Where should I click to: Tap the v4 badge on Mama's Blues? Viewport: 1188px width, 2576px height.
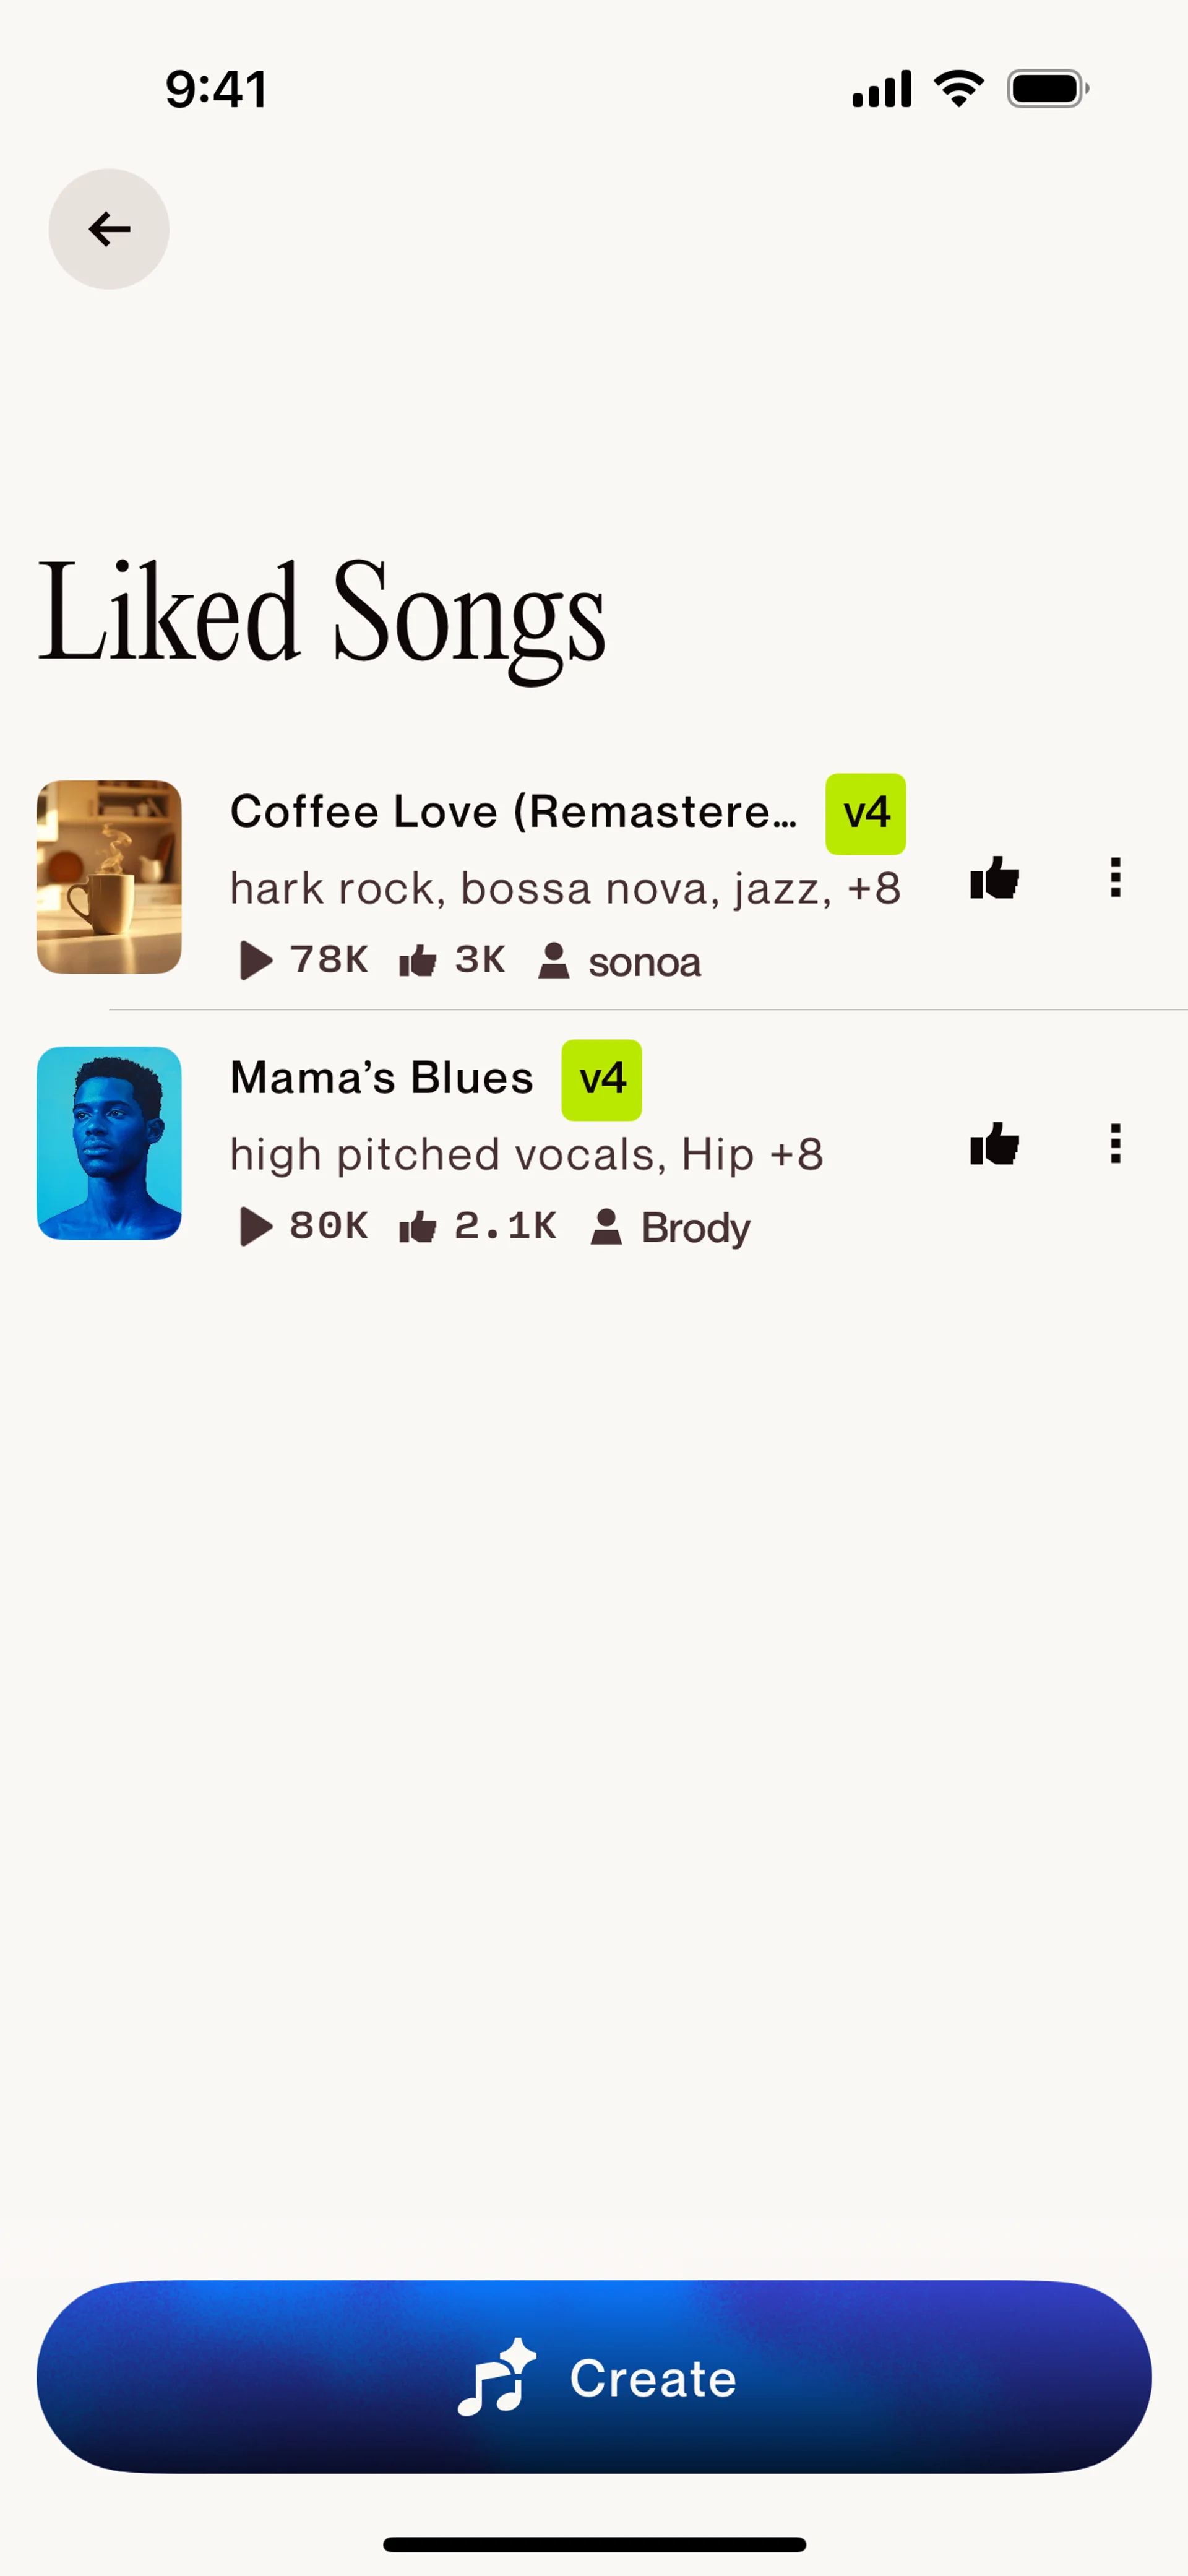tap(601, 1079)
